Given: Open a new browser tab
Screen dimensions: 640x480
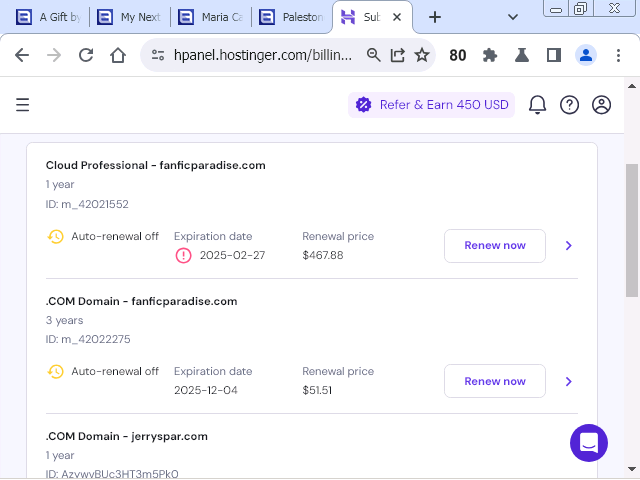Looking at the screenshot, I should tap(435, 17).
